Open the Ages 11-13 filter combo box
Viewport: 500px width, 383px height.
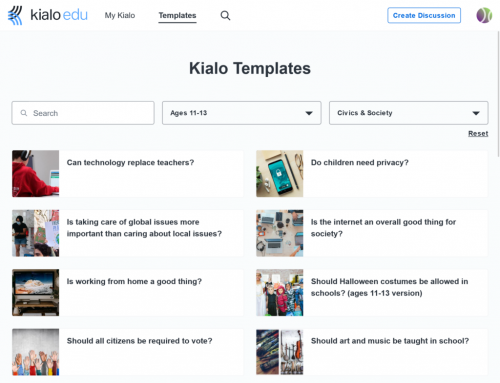(x=242, y=113)
